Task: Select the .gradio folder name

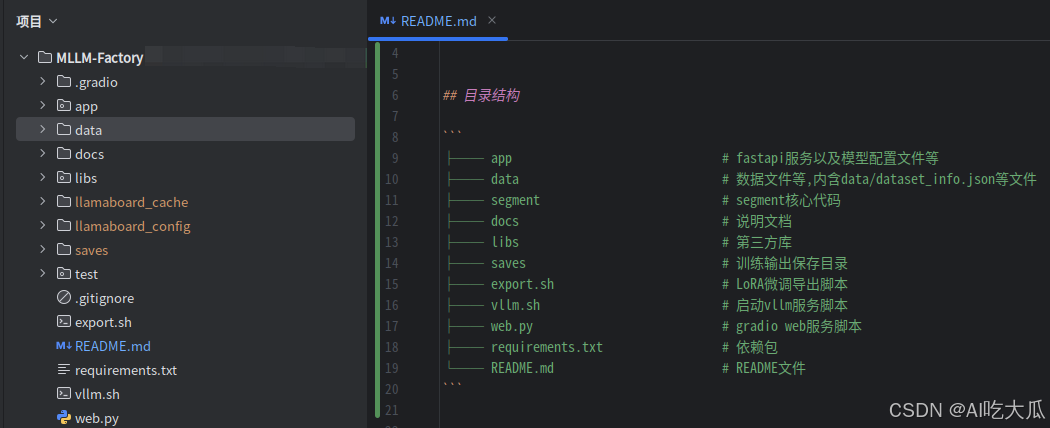Action: [x=96, y=82]
